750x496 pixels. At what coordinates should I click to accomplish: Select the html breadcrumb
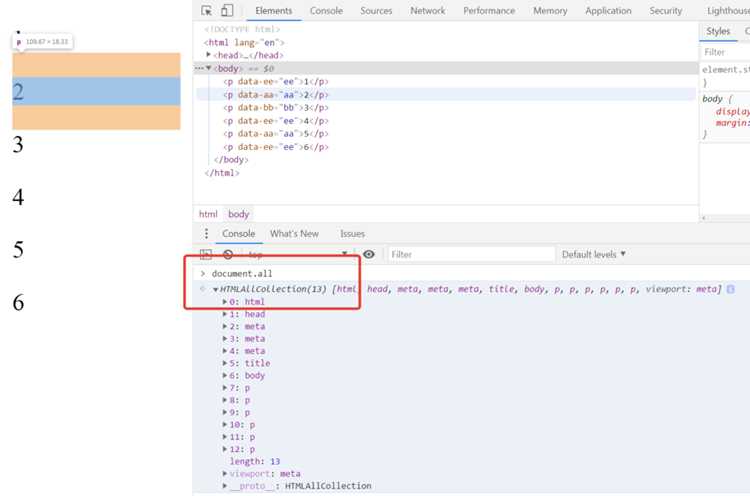(x=208, y=214)
